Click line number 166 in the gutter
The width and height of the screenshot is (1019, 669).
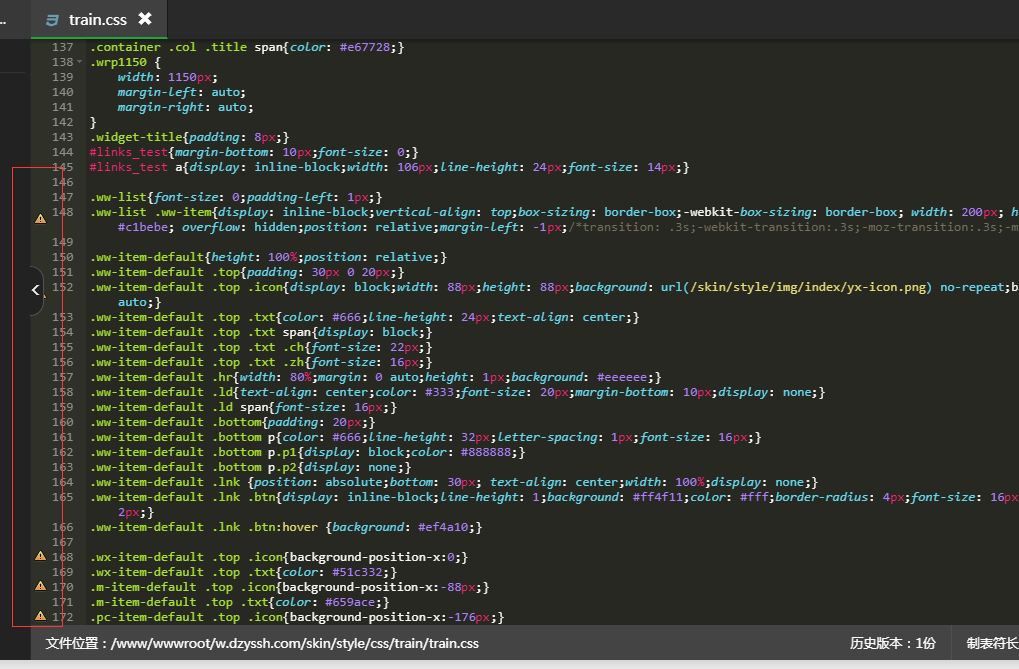(62, 527)
